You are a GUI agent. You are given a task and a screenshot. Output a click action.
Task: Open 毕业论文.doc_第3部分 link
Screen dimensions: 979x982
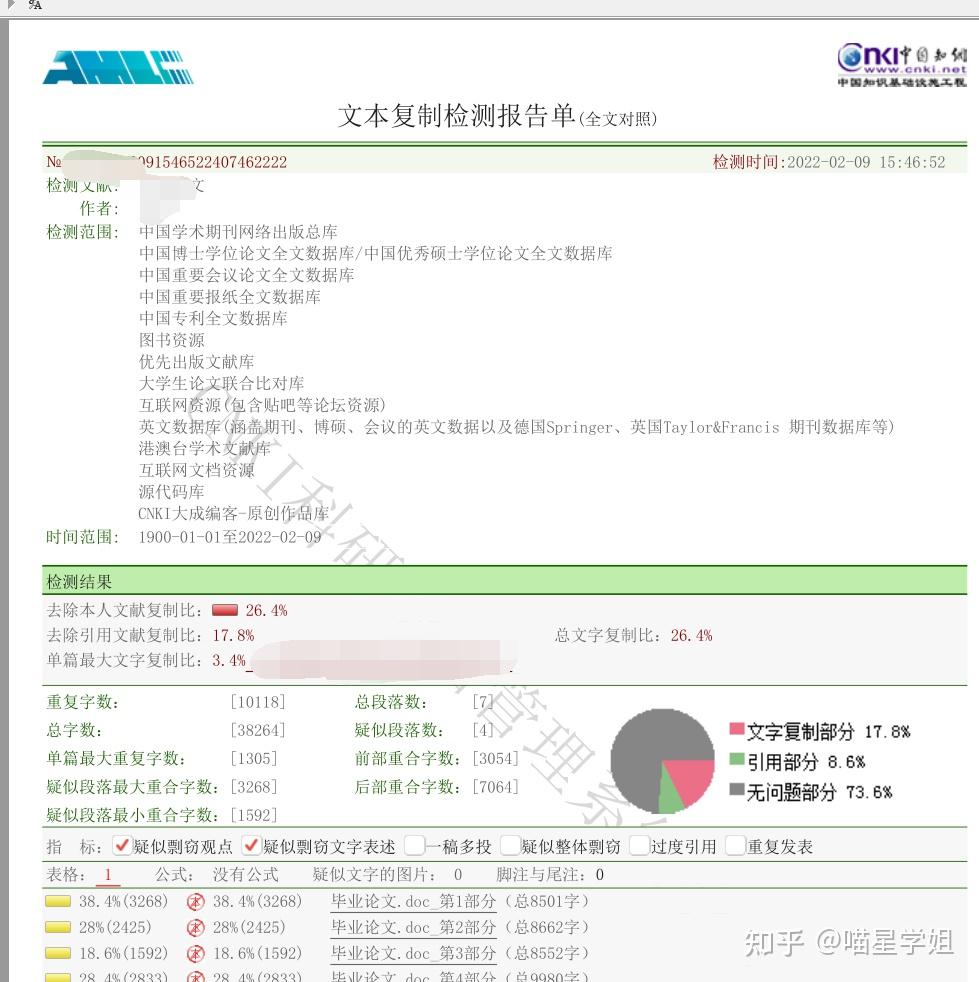point(413,954)
